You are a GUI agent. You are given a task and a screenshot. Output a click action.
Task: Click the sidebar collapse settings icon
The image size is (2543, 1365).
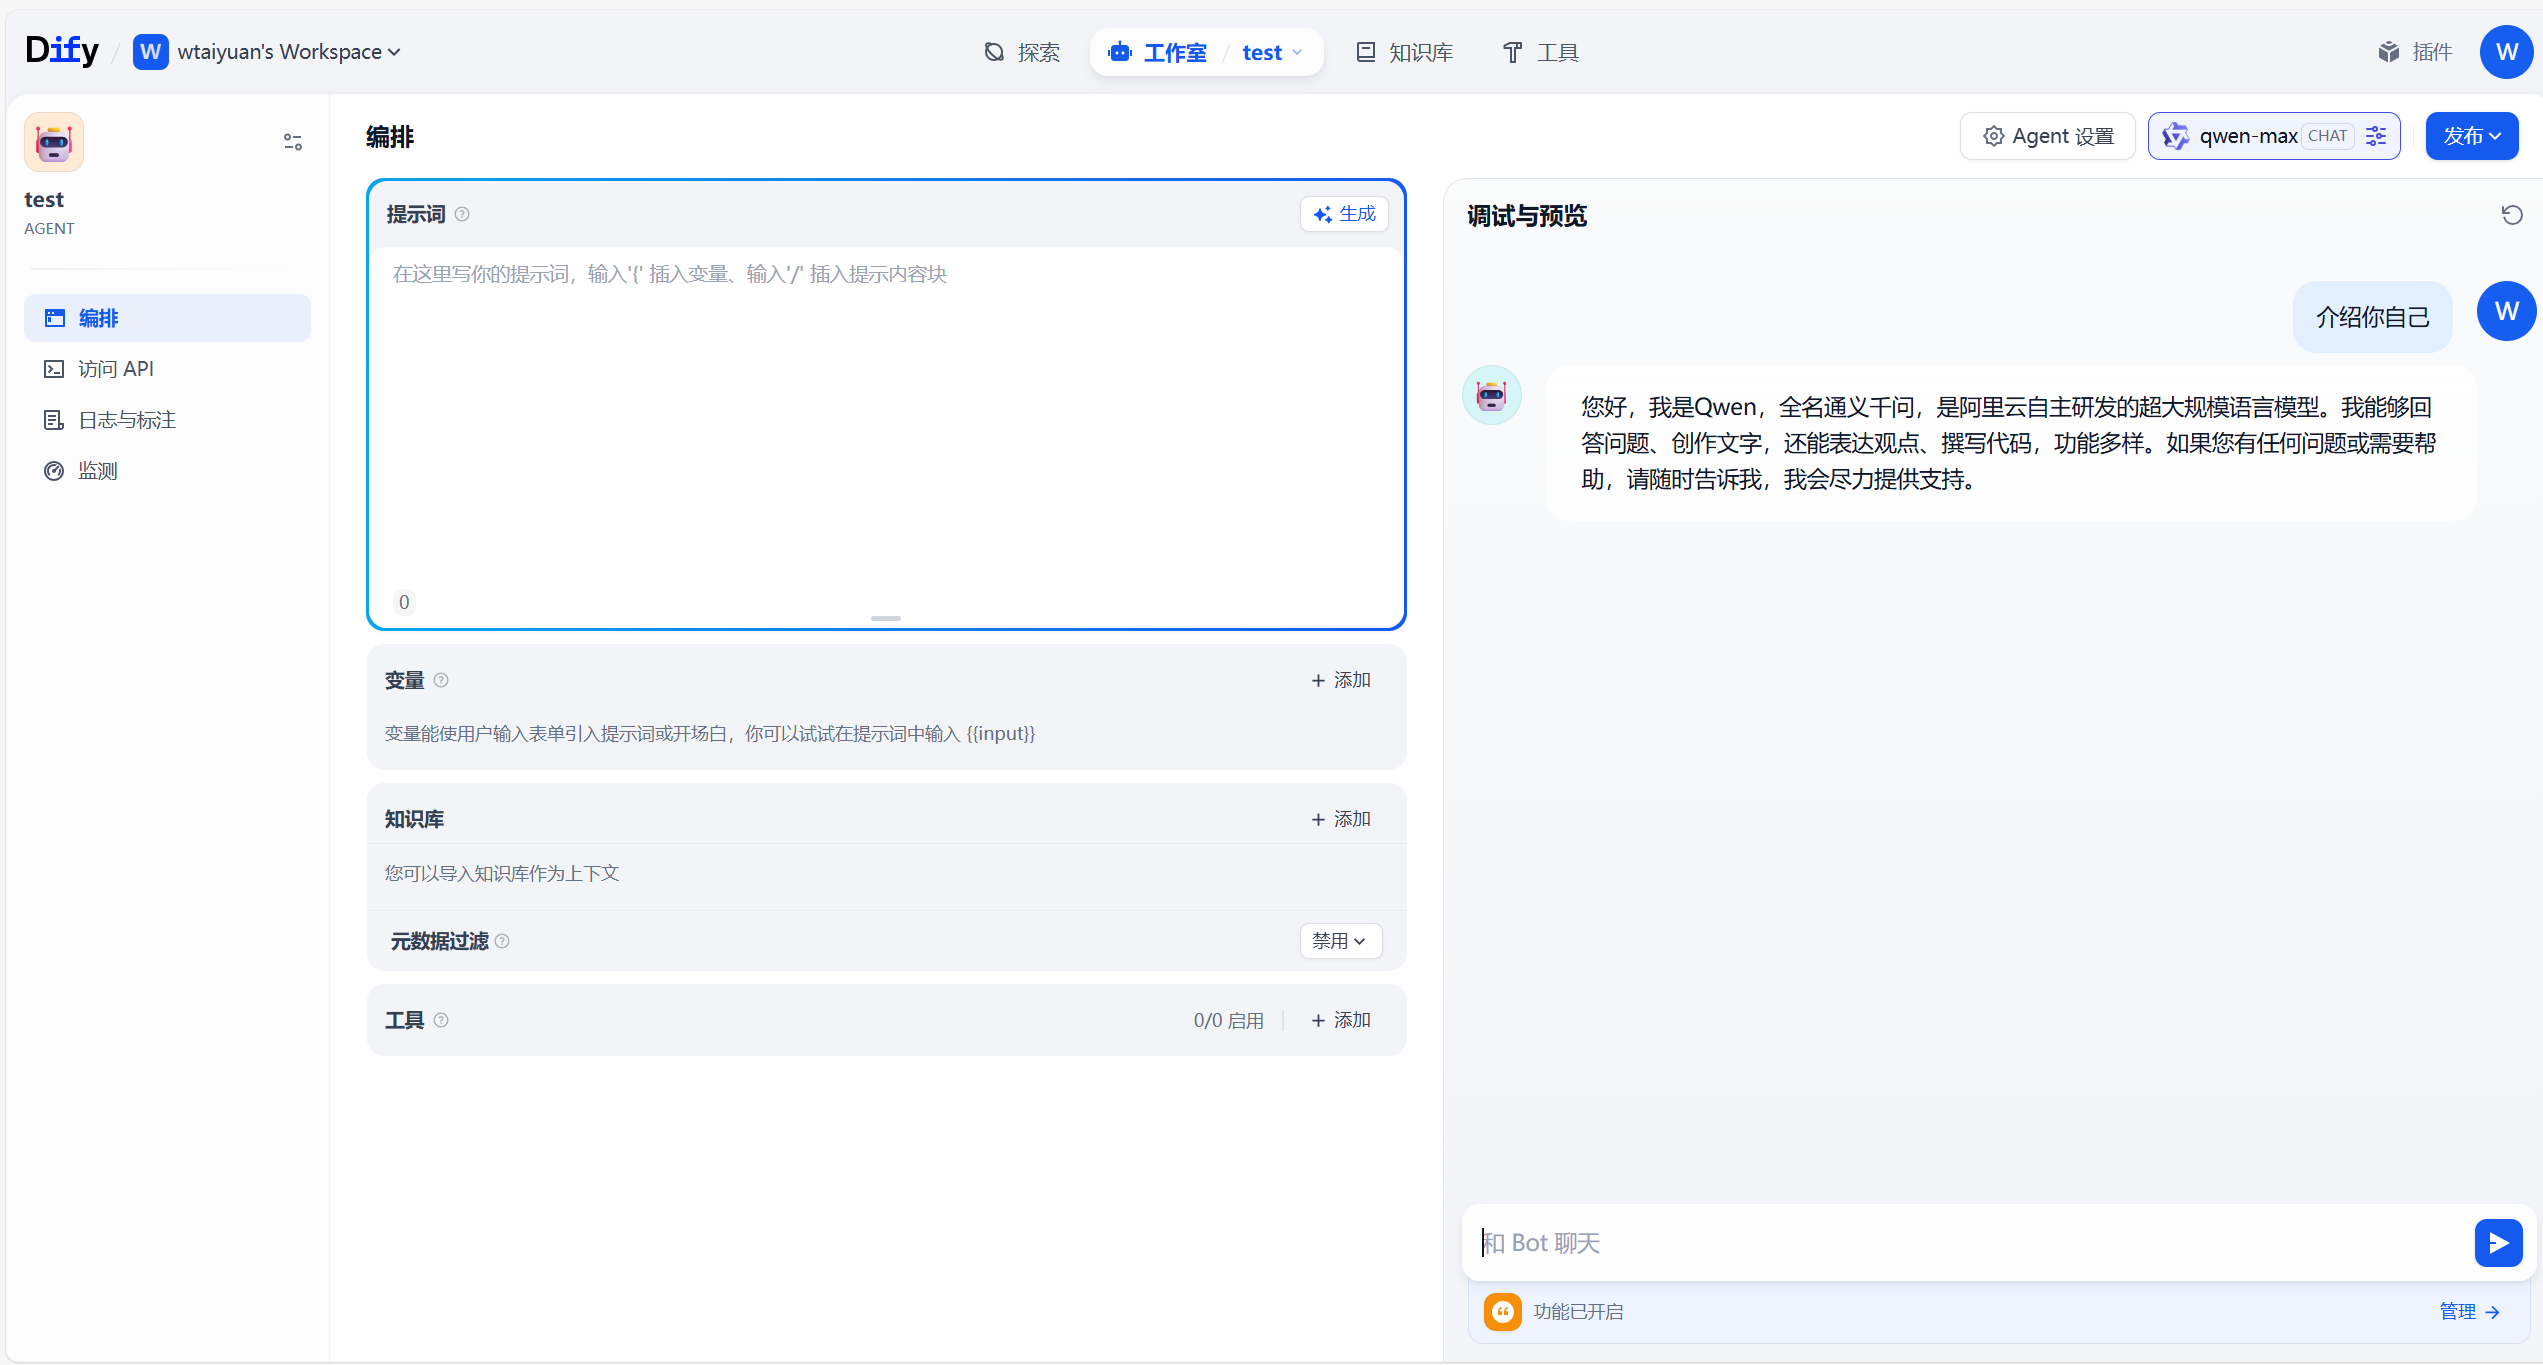(292, 142)
